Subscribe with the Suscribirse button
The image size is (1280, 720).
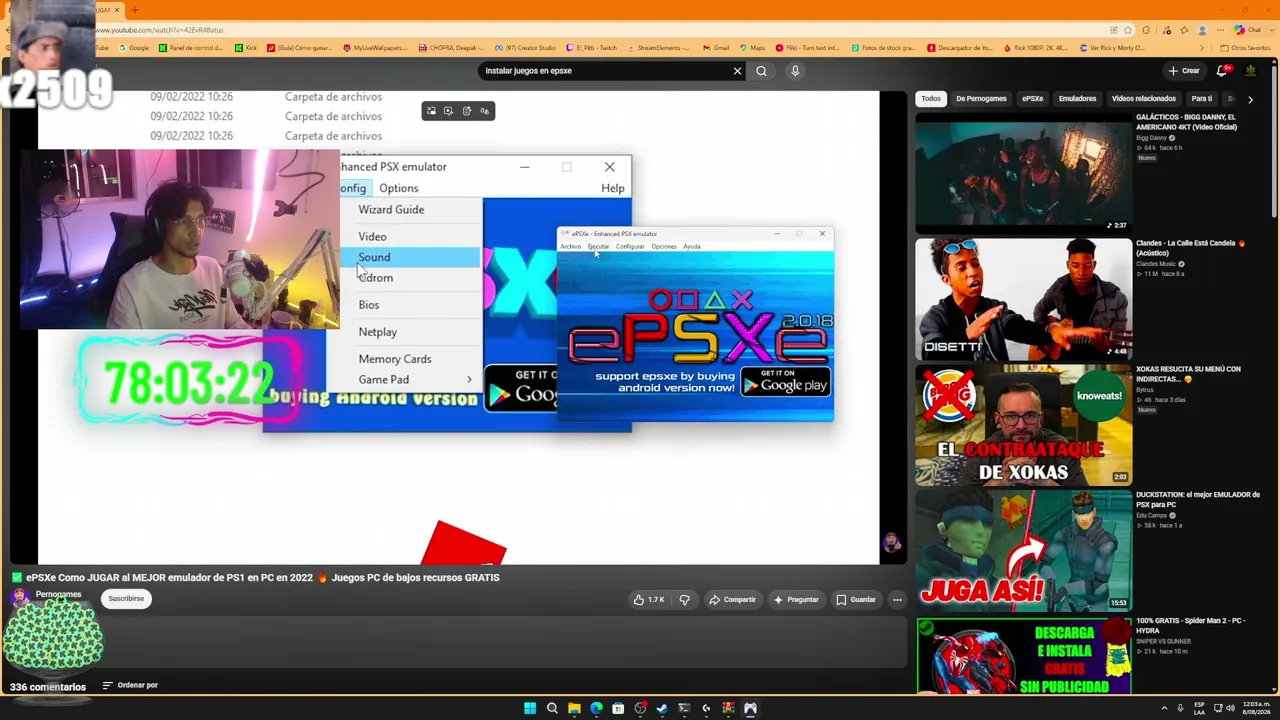pyautogui.click(x=126, y=599)
